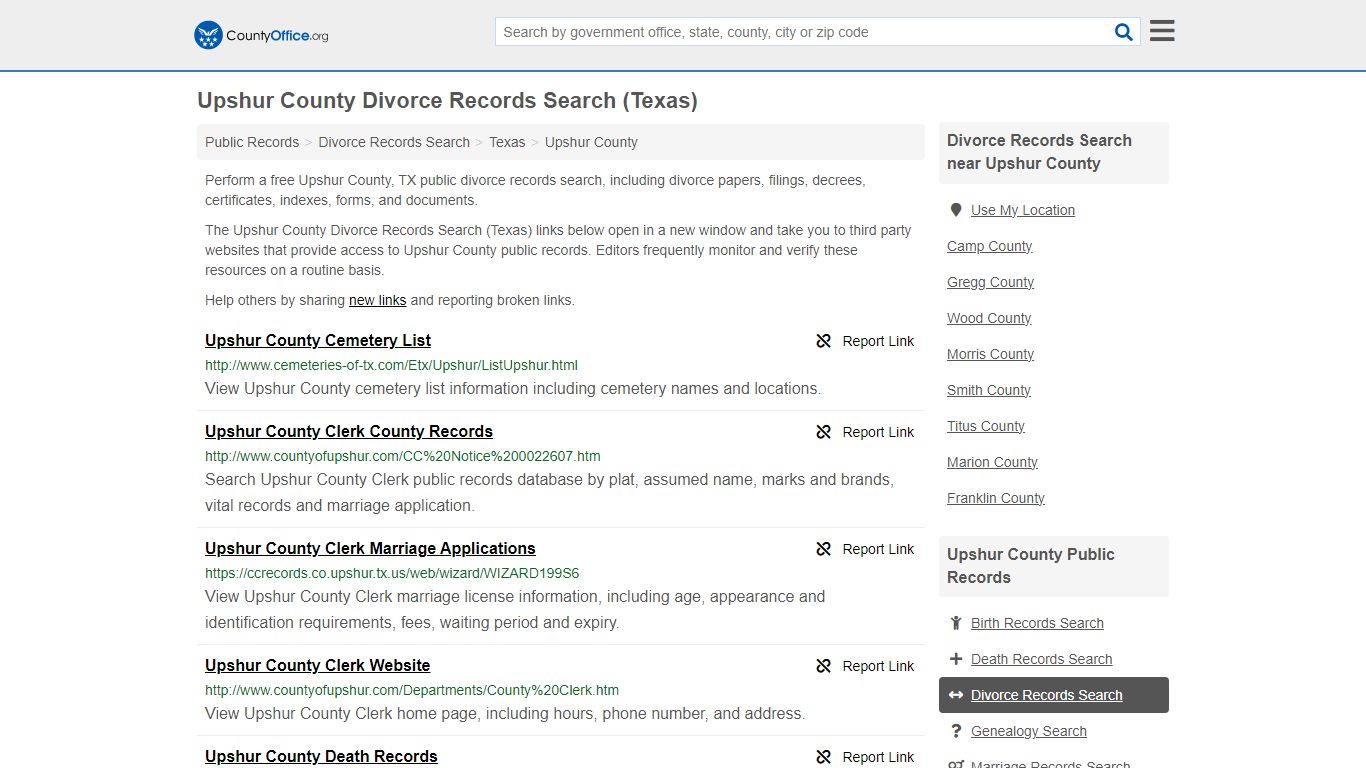Click the cemeteries-of-tx.com URL text
The image size is (1366, 768).
tap(391, 365)
